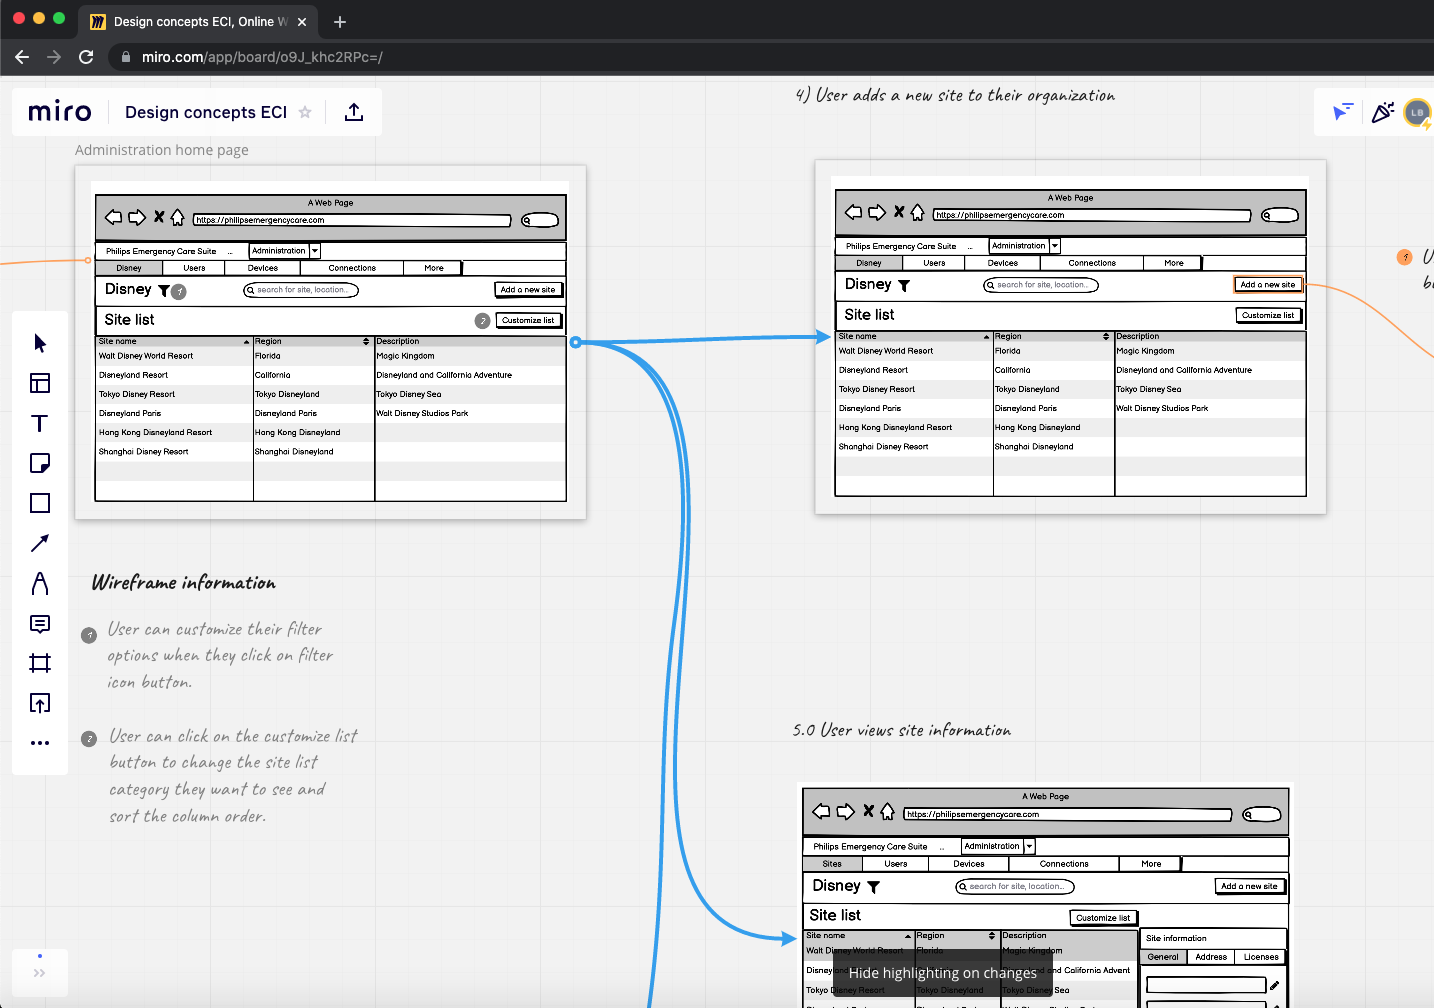This screenshot has height=1008, width=1434.
Task: Select the Pen drawing tool
Action: pyautogui.click(x=40, y=583)
